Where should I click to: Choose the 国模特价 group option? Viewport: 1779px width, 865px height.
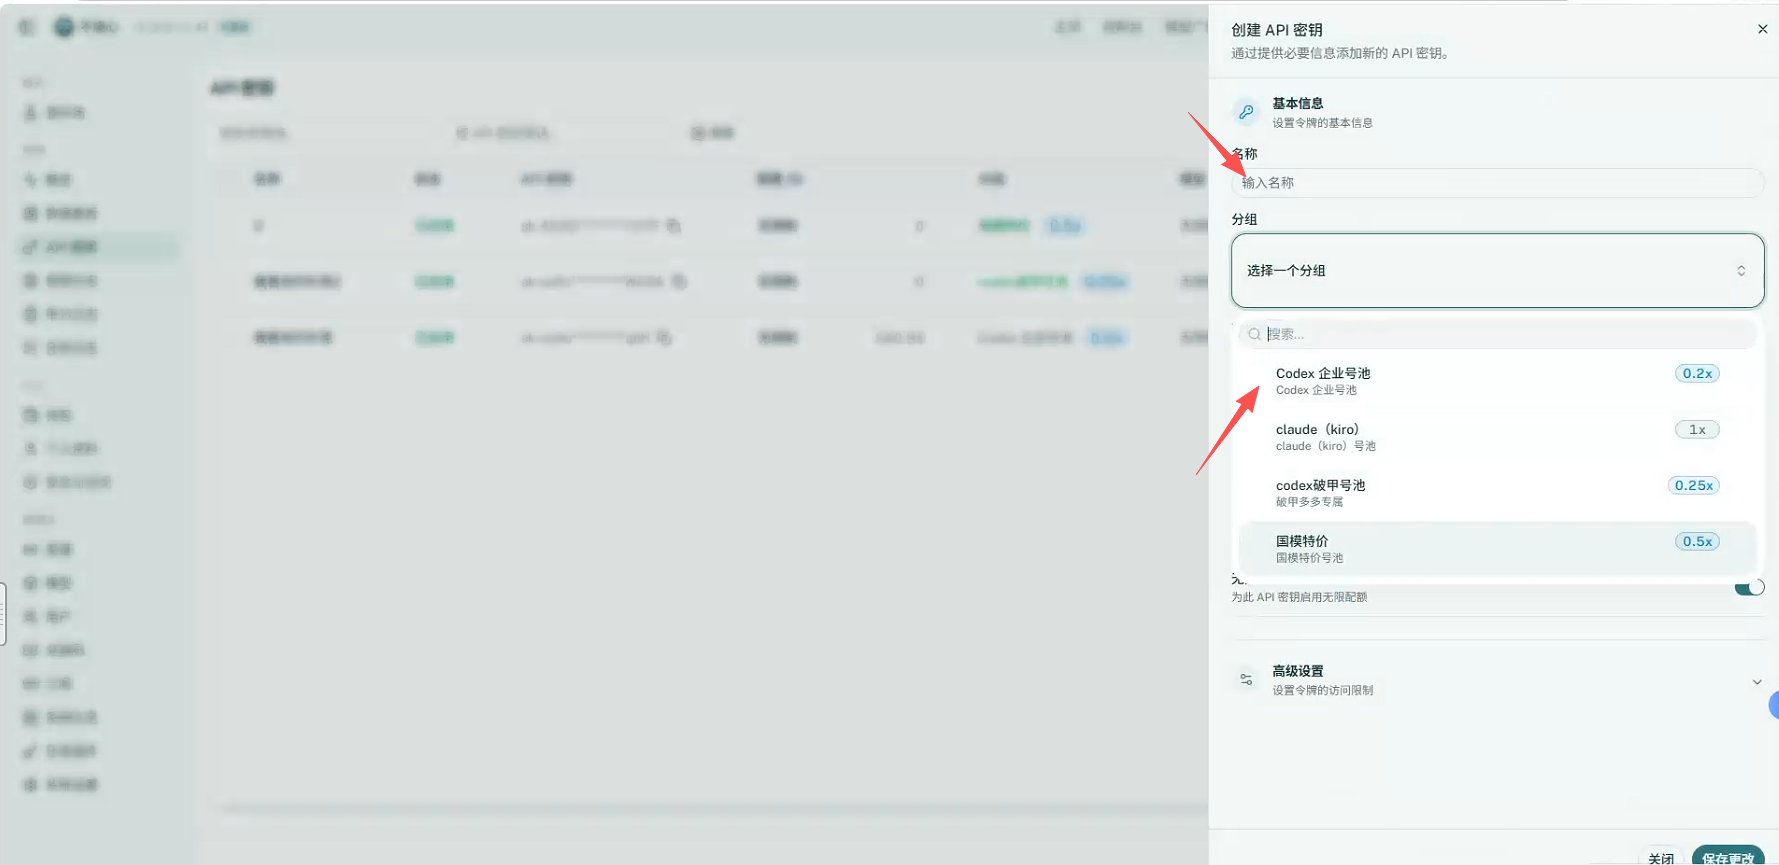pos(1497,549)
